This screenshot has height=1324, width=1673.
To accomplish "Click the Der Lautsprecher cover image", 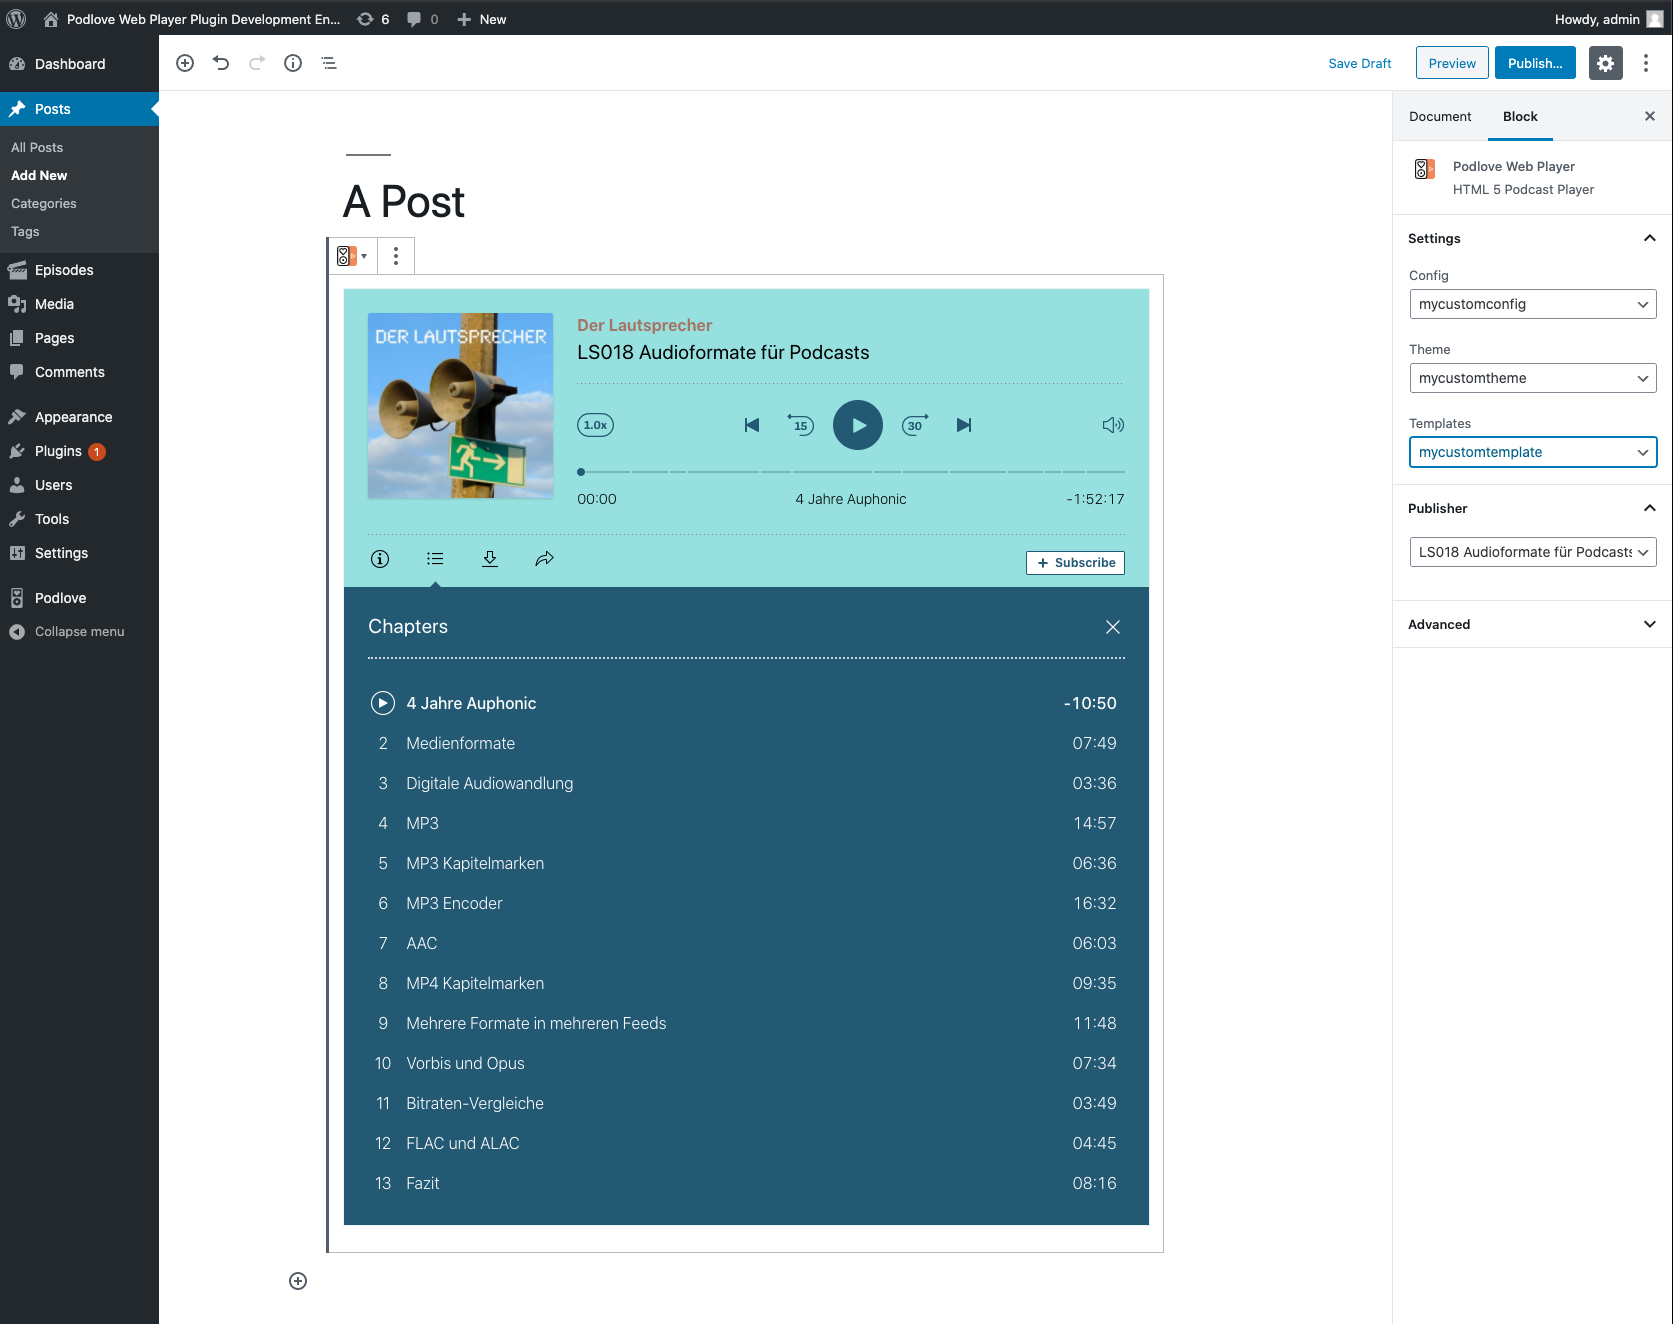I will 460,406.
